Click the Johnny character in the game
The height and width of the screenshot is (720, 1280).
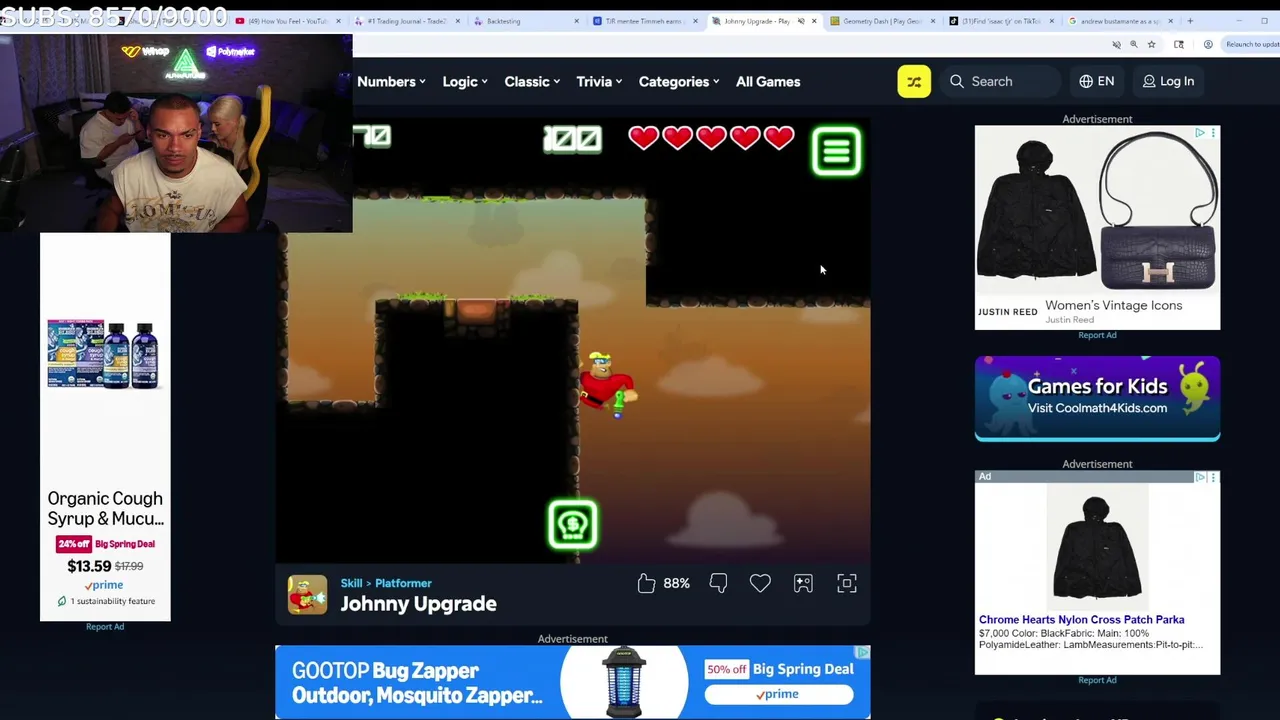(x=607, y=384)
